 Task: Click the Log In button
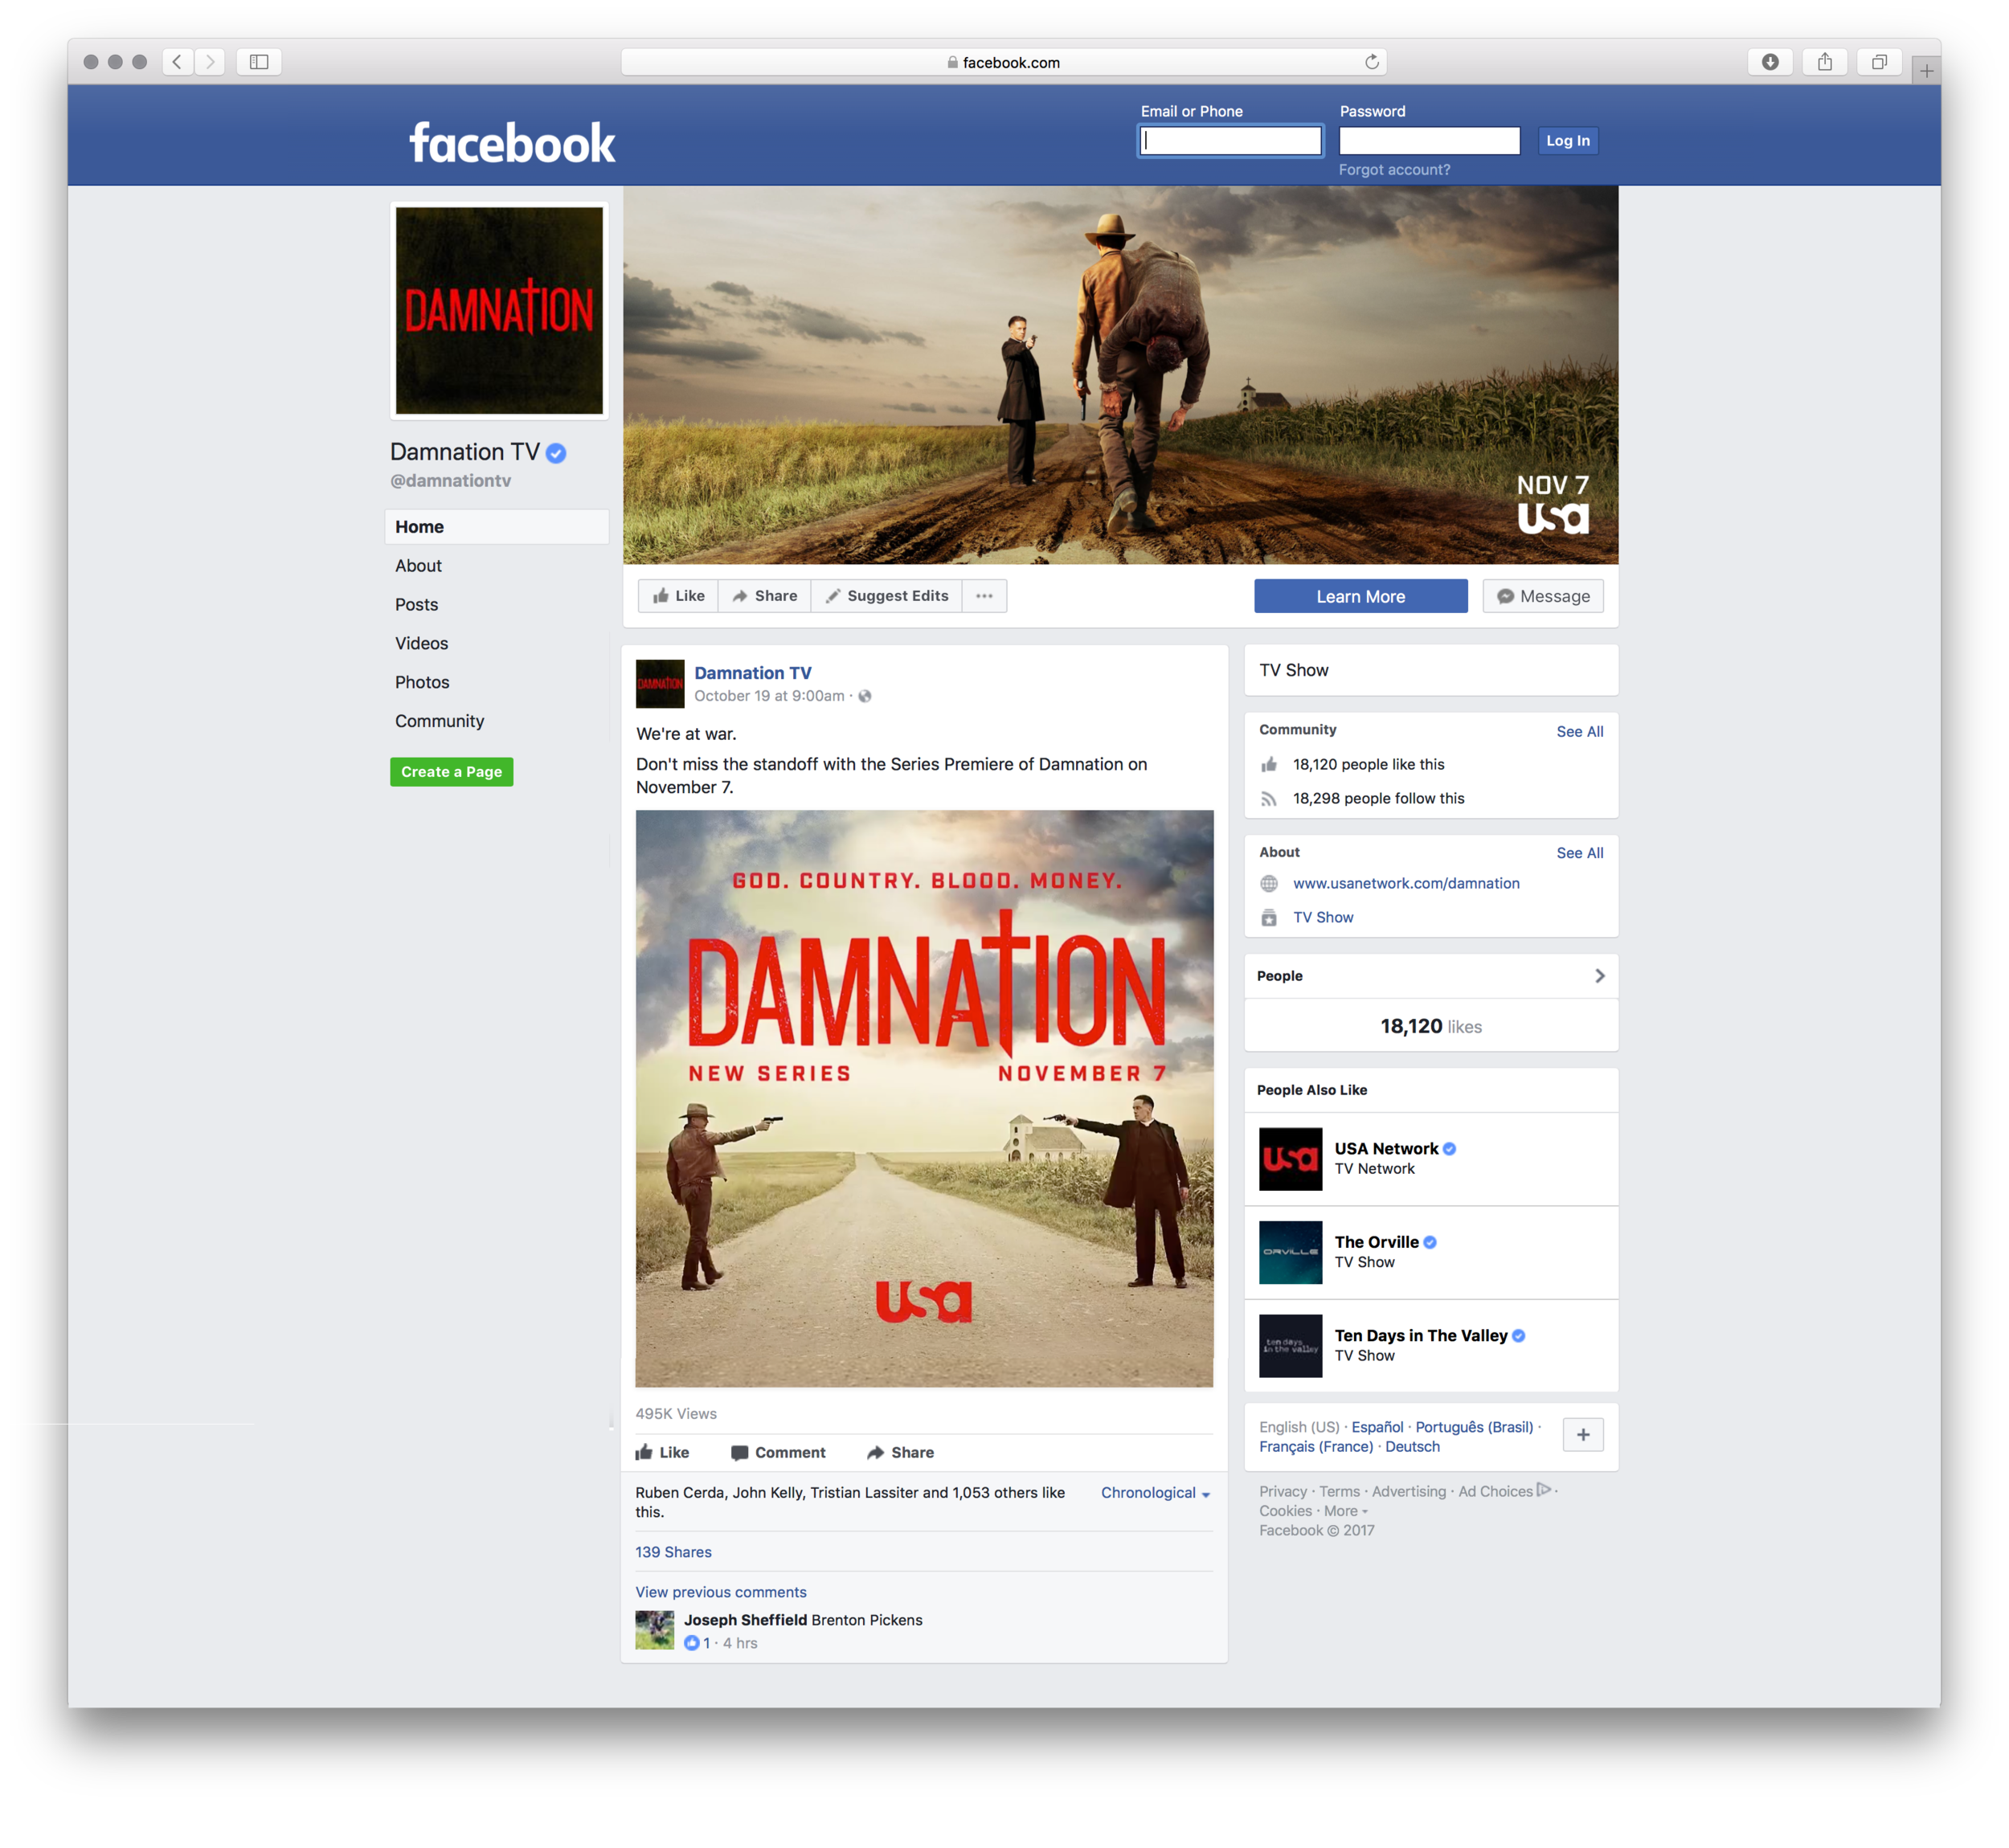tap(1567, 141)
